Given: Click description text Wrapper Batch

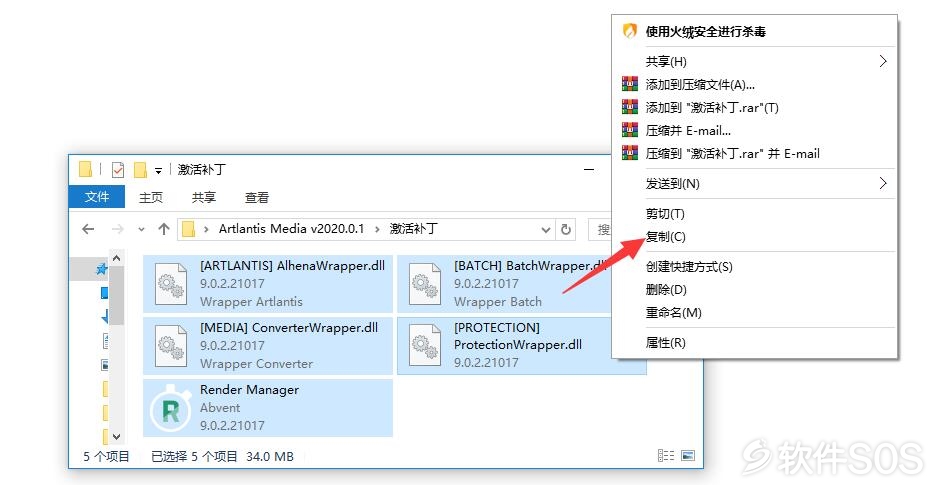Looking at the screenshot, I should 498,302.
